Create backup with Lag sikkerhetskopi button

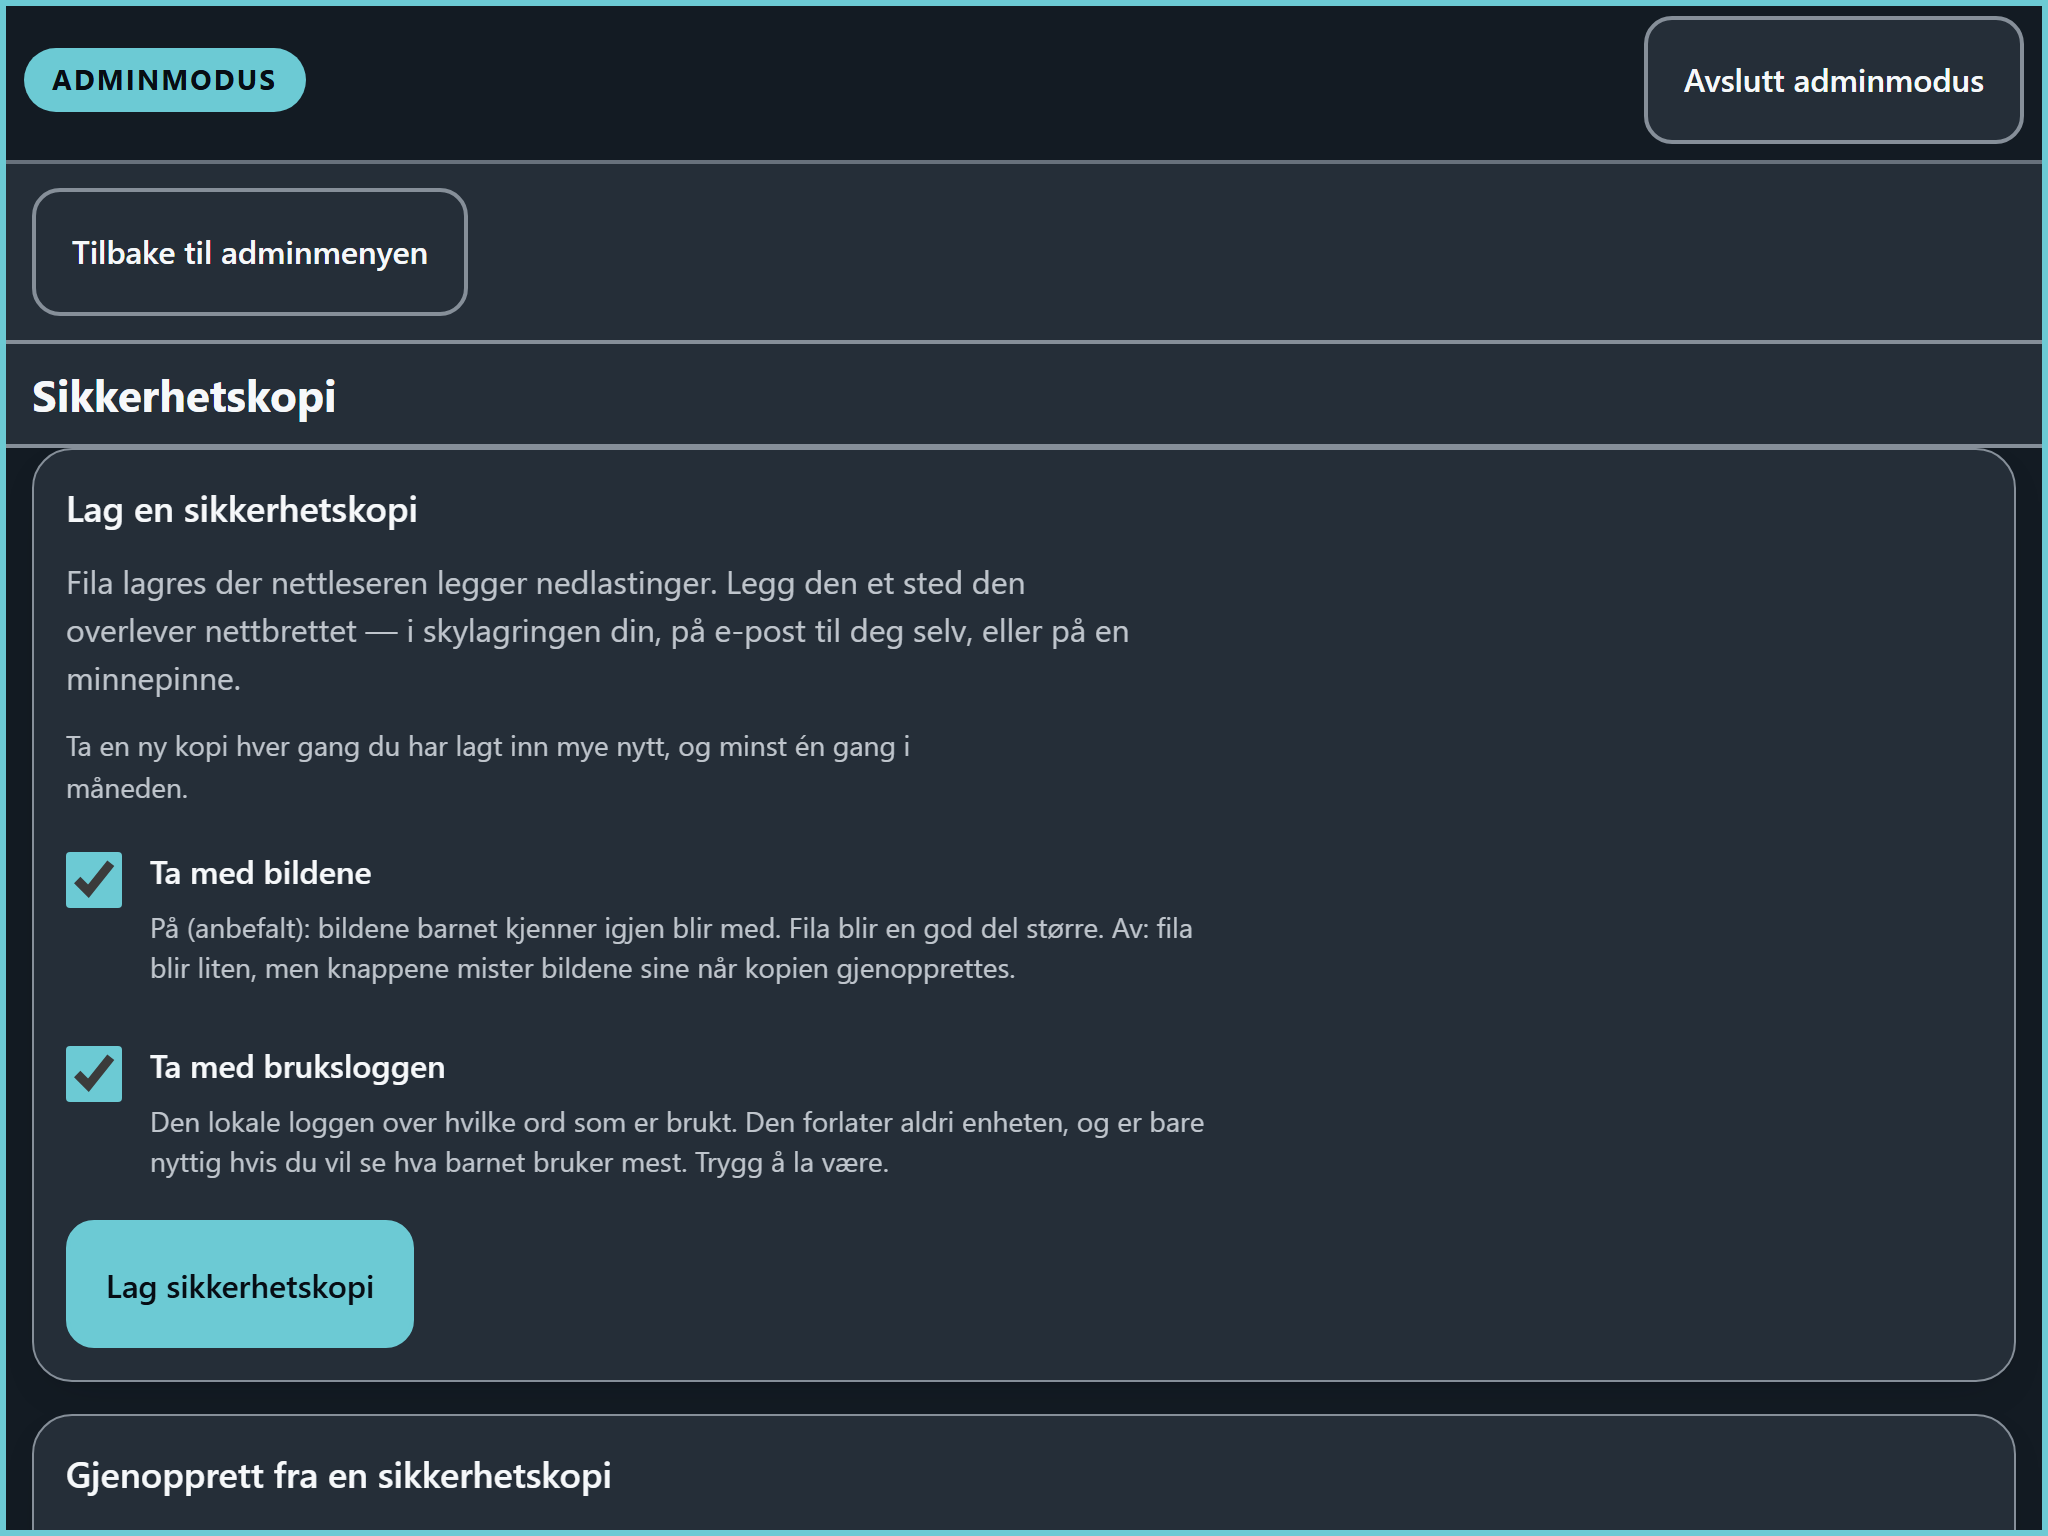[240, 1284]
